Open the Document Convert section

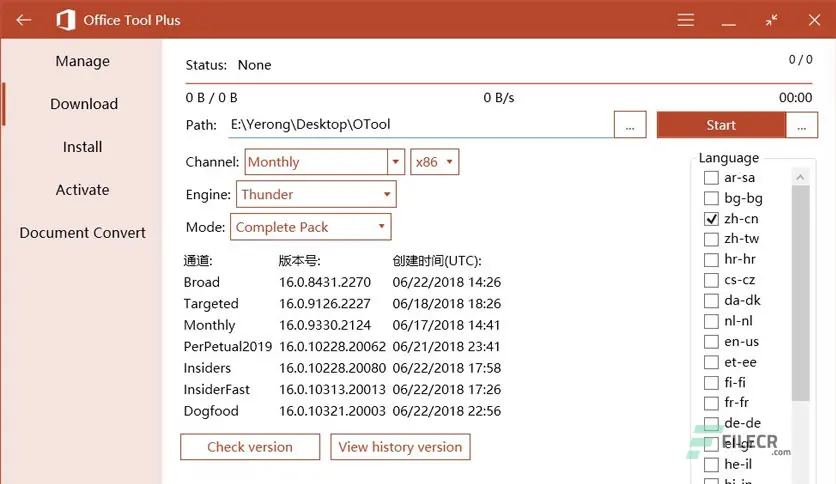(83, 233)
